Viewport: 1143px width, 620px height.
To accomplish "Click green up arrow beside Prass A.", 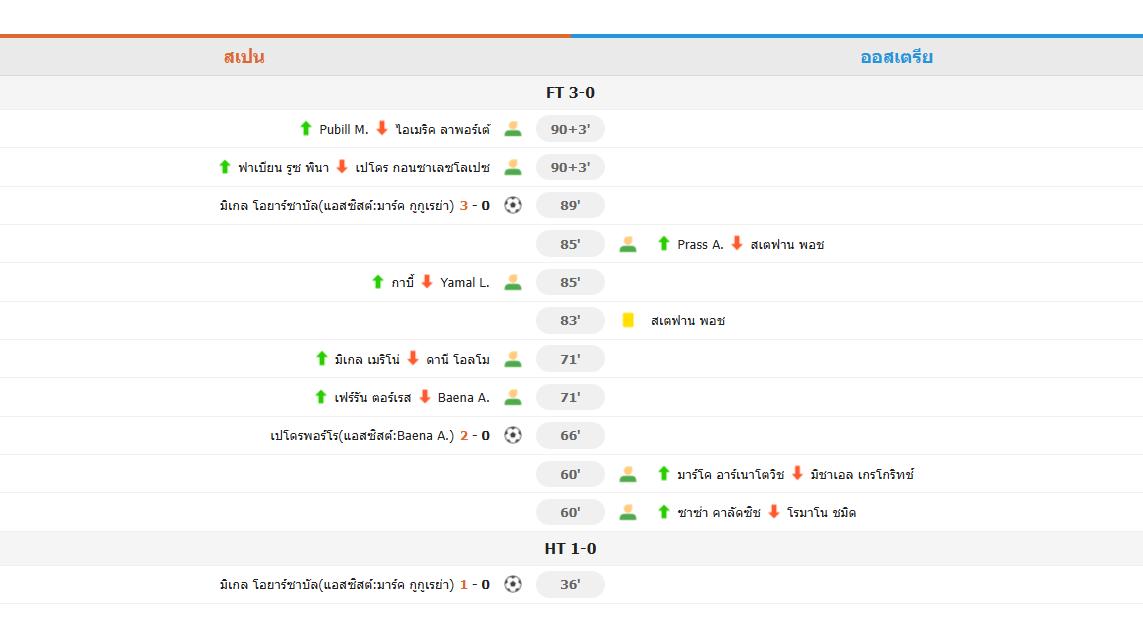I will pos(663,243).
